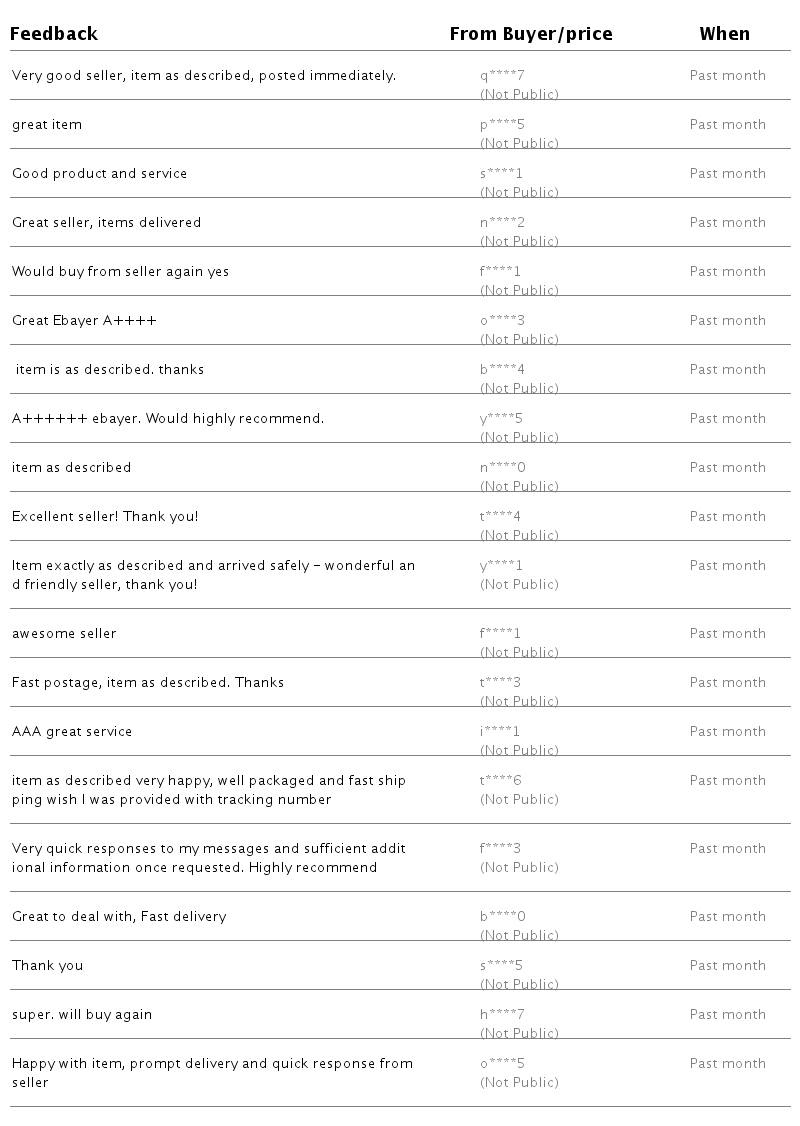800x1126 pixels.
Task: Click buyer t****6 username
Action: tap(501, 780)
